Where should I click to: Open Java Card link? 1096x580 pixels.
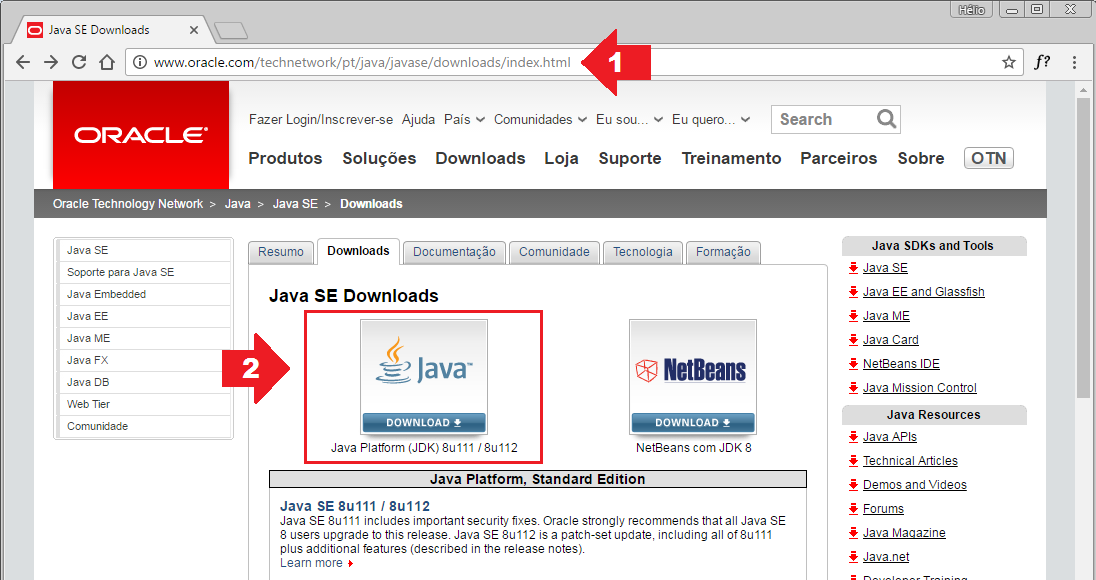click(x=890, y=340)
